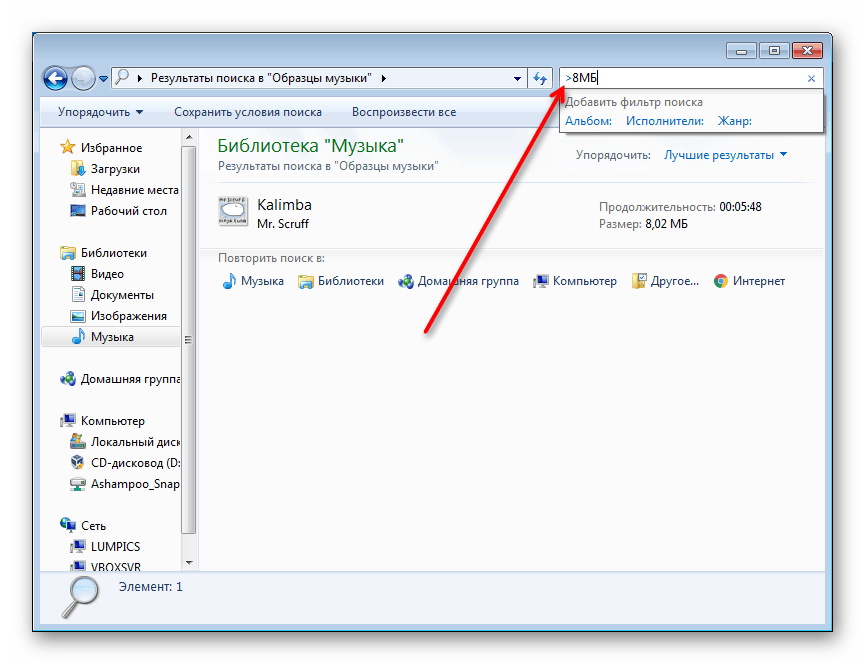Click the Mr. Scruff artist text
865x664 pixels.
click(282, 224)
